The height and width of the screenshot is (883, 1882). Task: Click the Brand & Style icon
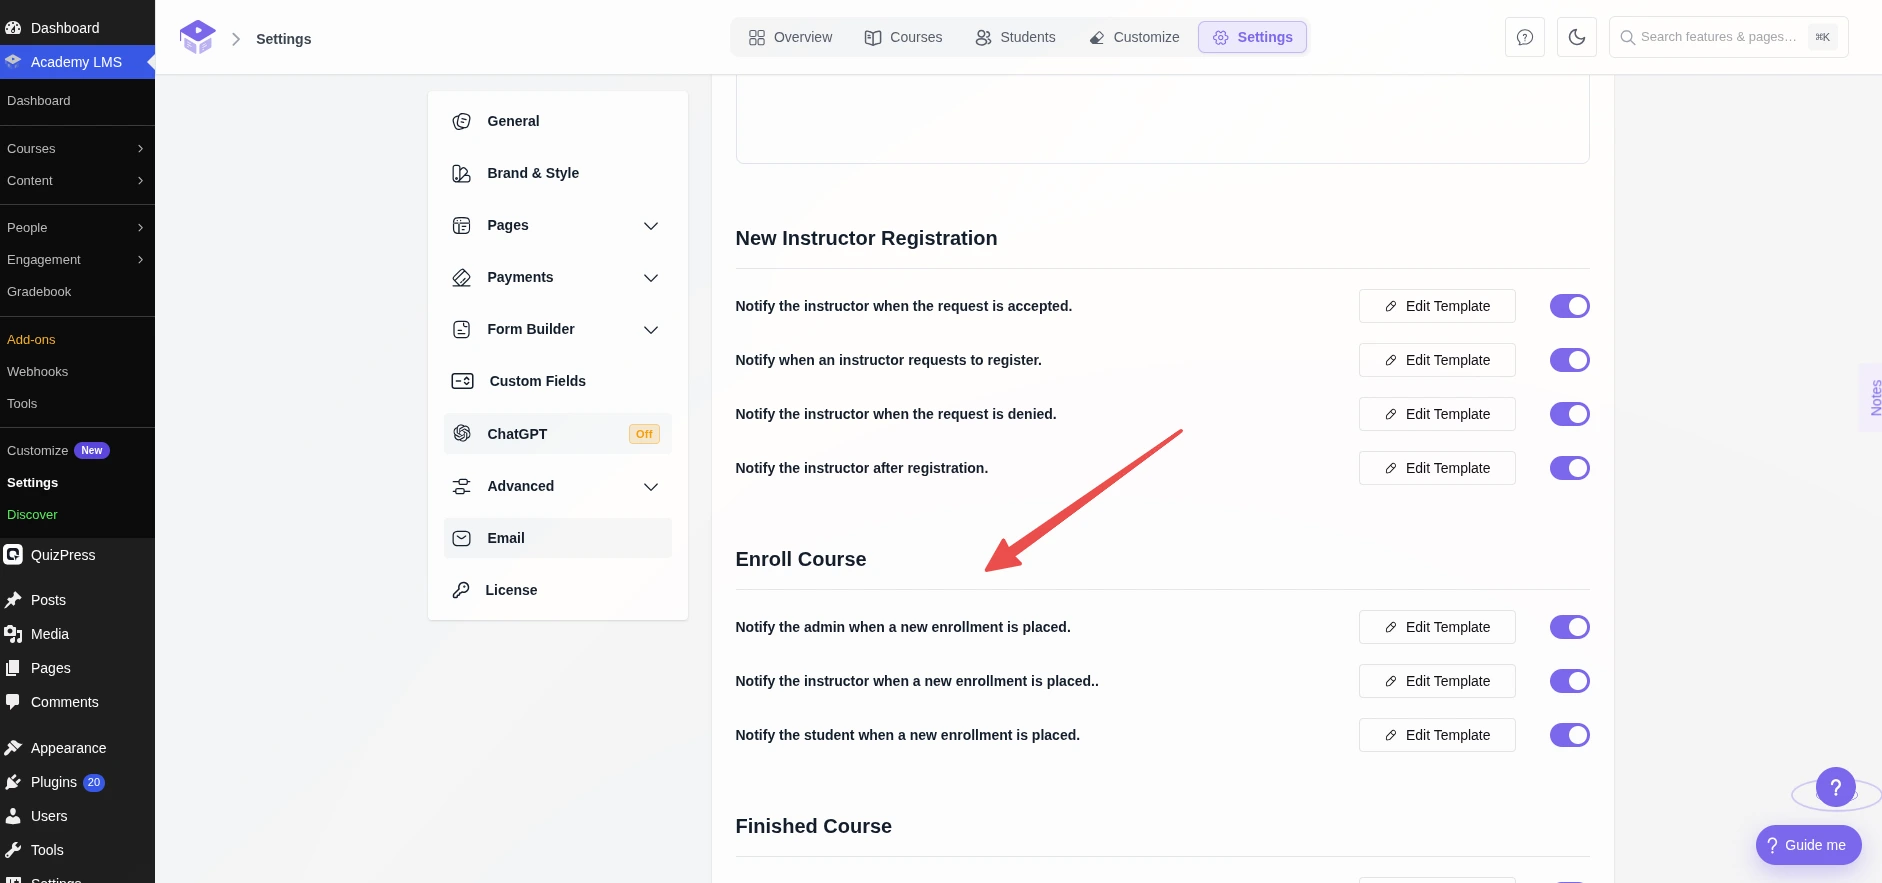click(x=462, y=173)
